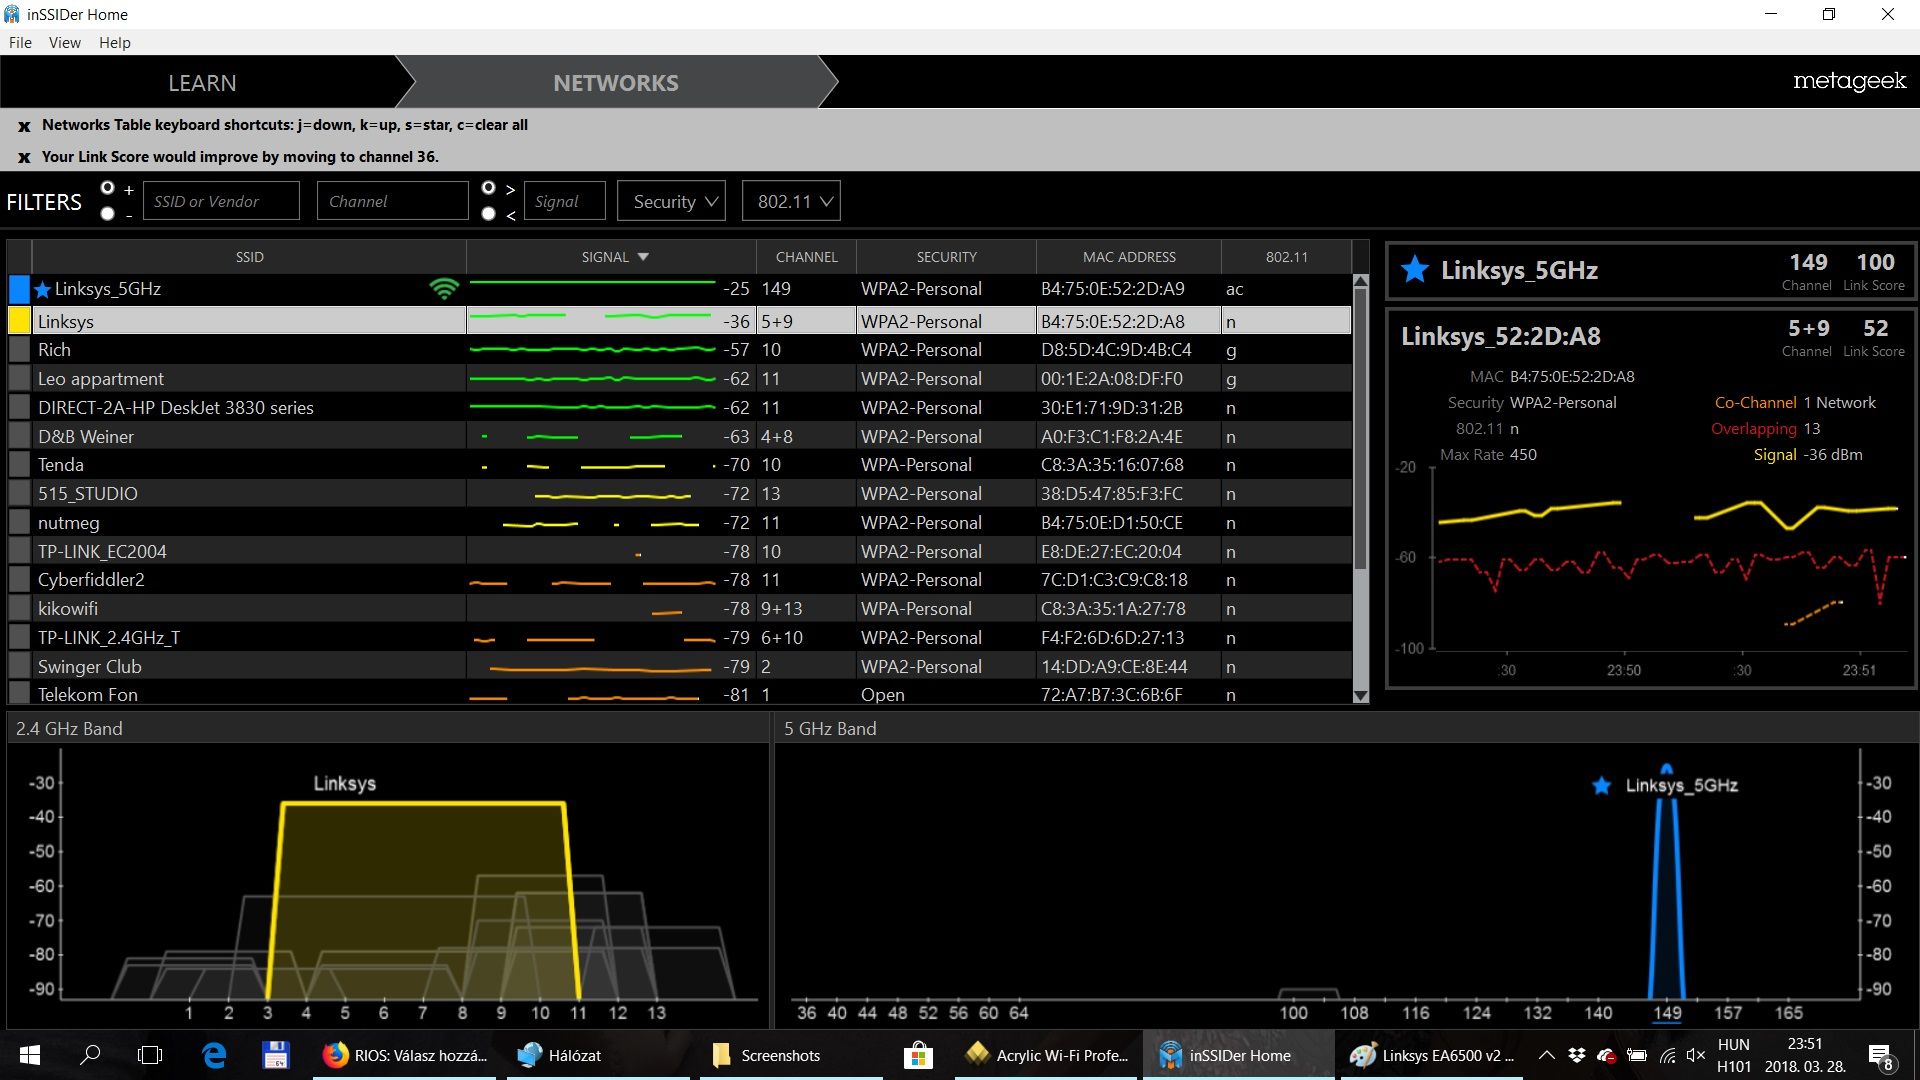Click the metageek logo
This screenshot has width=1920, height=1080.
pyautogui.click(x=1849, y=81)
